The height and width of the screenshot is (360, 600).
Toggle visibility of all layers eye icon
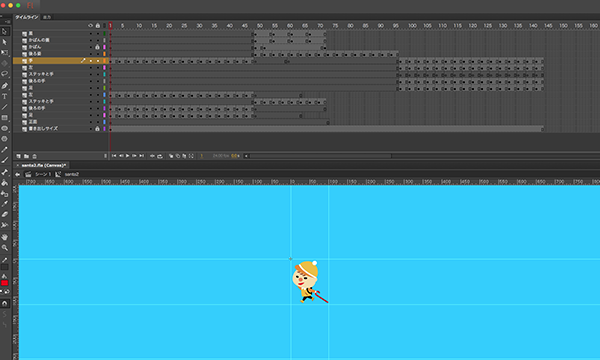coord(90,26)
